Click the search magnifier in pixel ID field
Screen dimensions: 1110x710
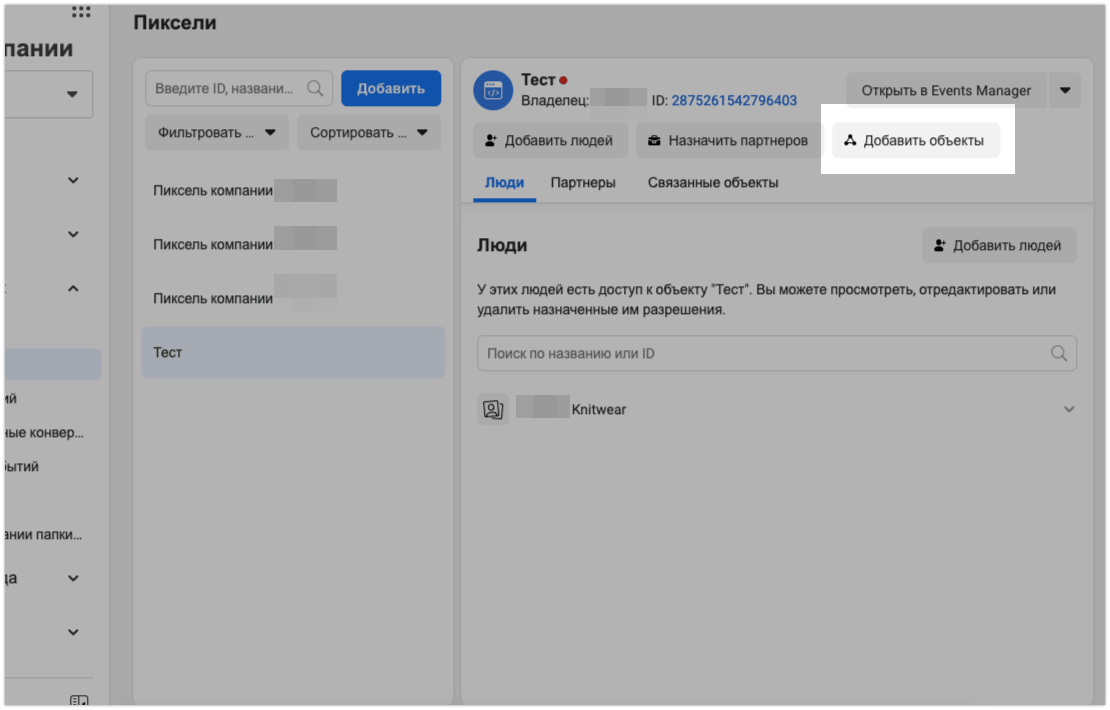(x=315, y=88)
